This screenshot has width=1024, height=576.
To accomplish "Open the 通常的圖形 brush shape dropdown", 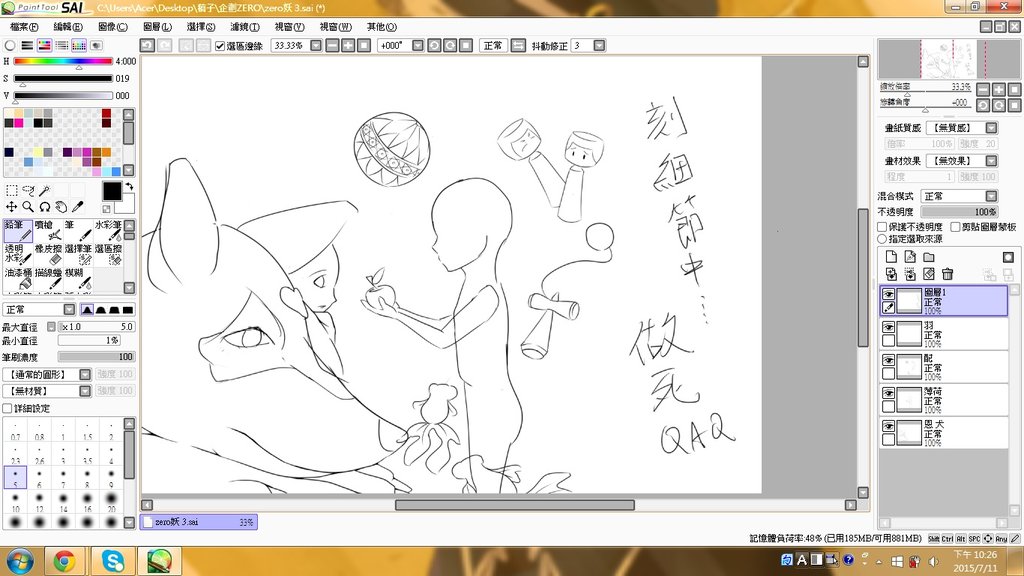I will pyautogui.click(x=85, y=374).
